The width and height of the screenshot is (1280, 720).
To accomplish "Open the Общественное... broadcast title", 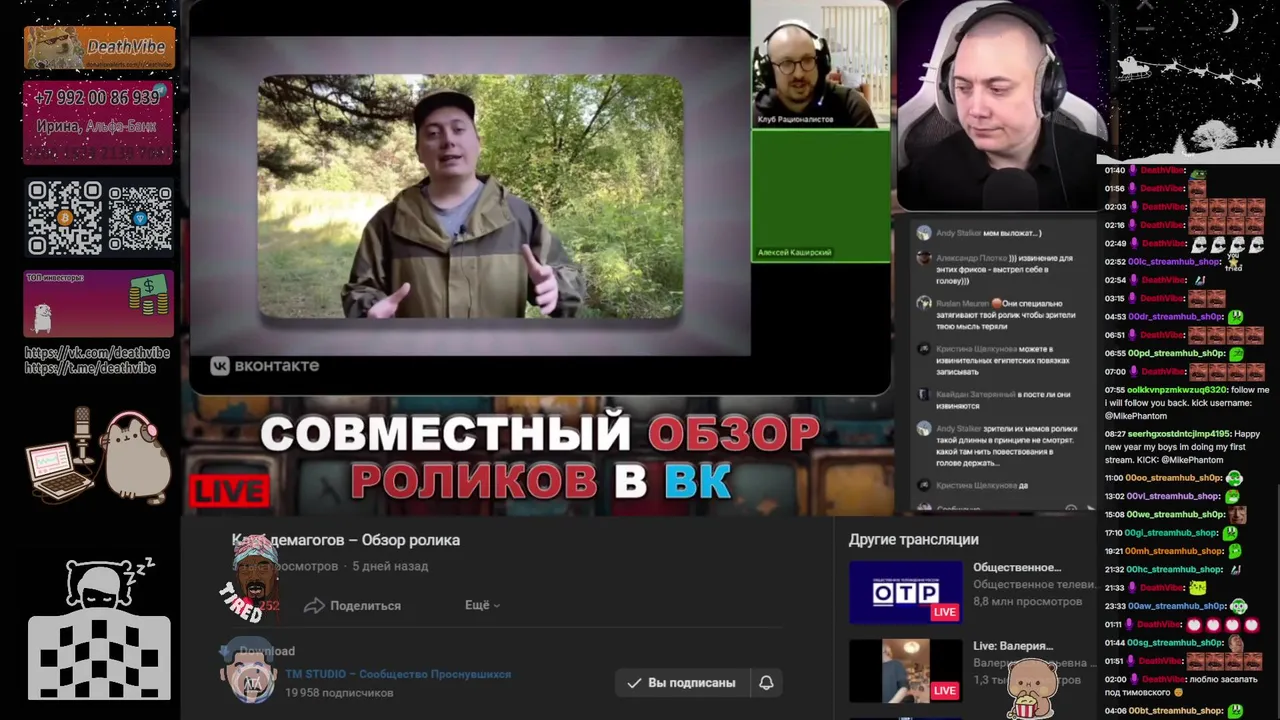I will click(x=1017, y=567).
